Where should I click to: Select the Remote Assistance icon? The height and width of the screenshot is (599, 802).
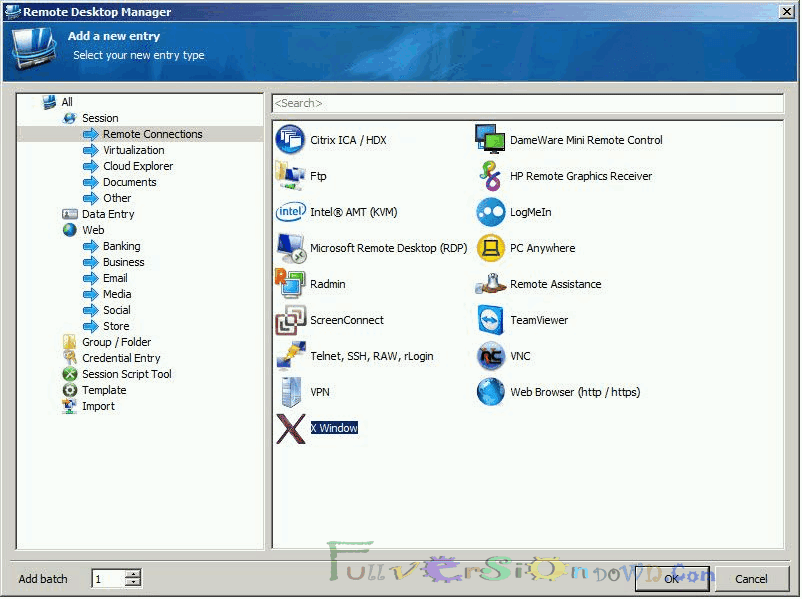491,284
